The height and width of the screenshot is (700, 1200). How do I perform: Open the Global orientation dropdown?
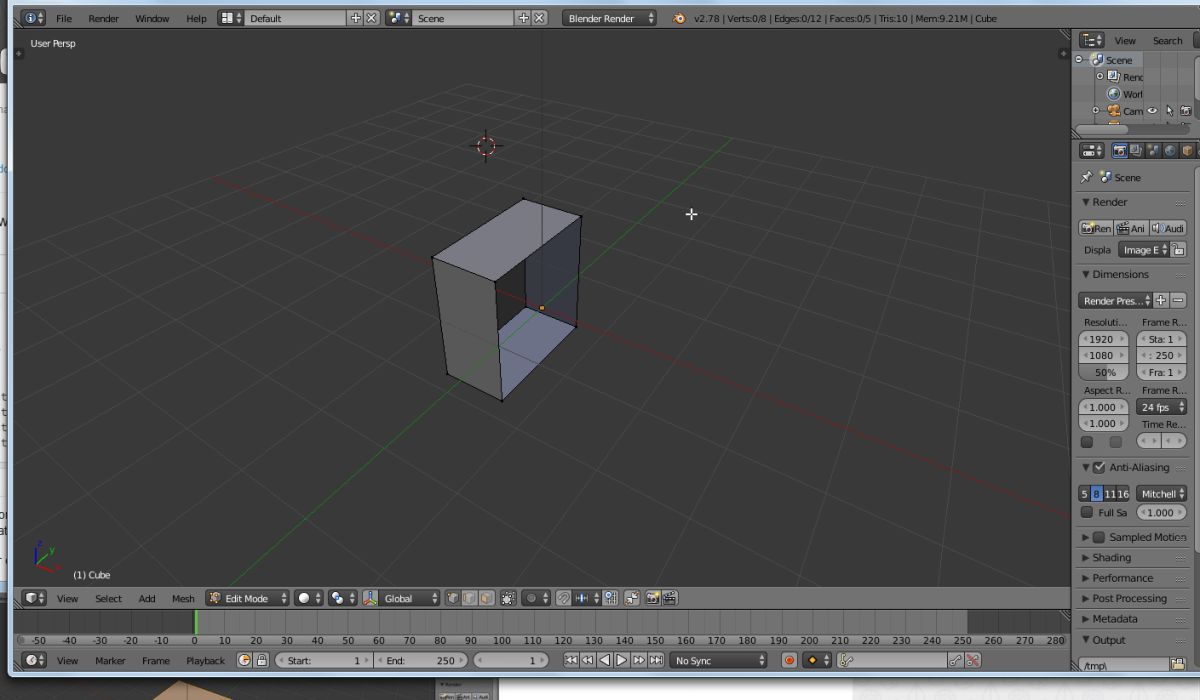tap(407, 598)
